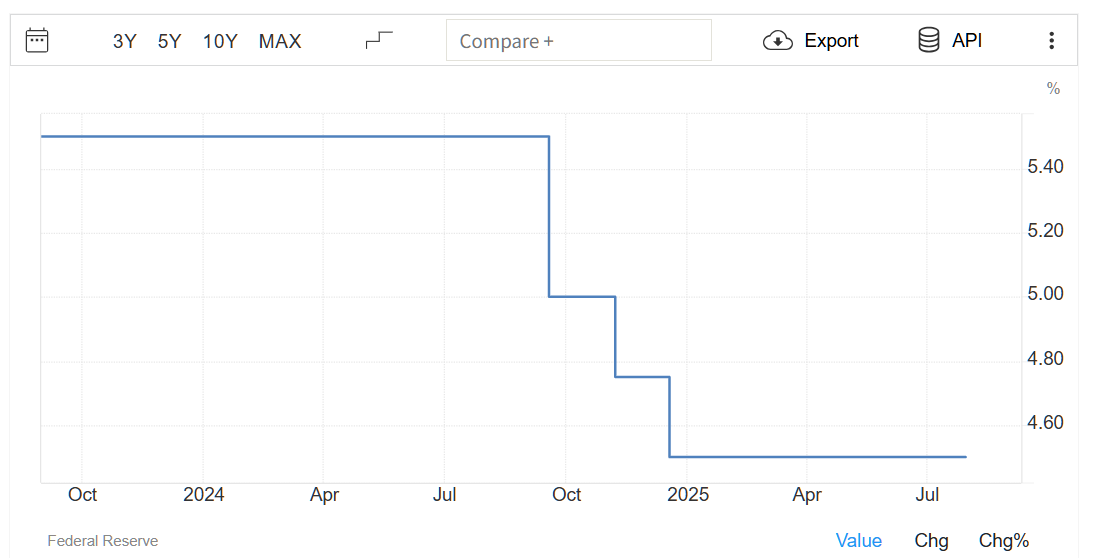This screenshot has height=558, width=1095.
Task: Click the 5.00 step on the line
Action: click(x=582, y=297)
